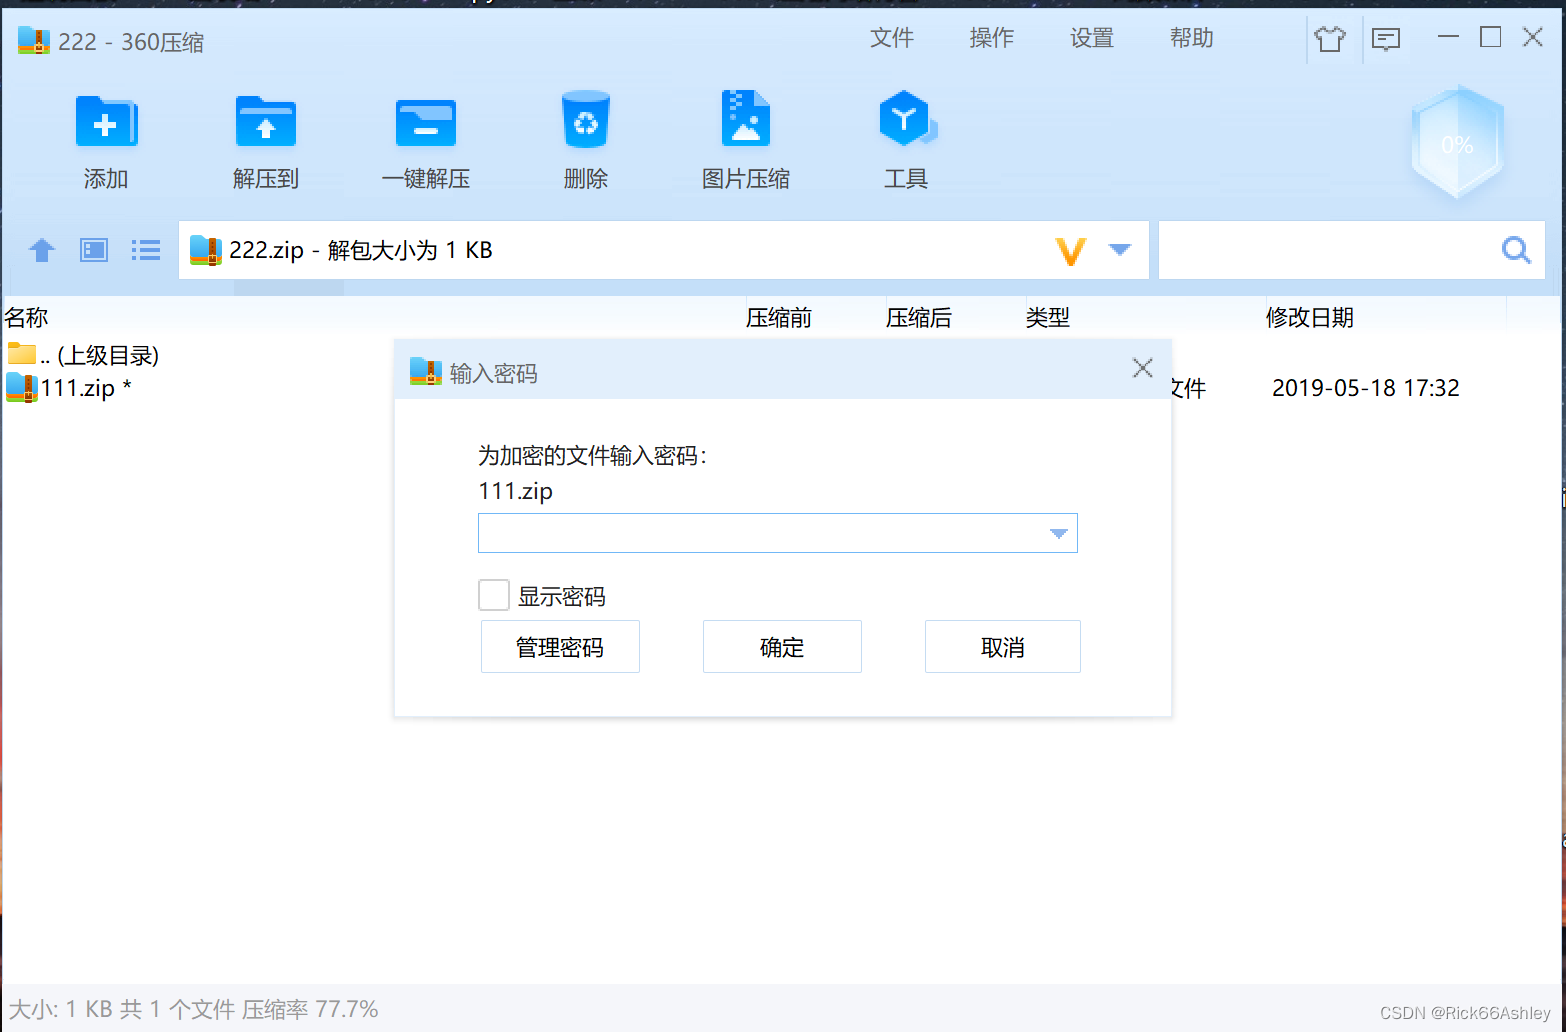Image resolution: width=1566 pixels, height=1032 pixels.
Task: Toggle the 显示密码 checkbox
Action: pyautogui.click(x=494, y=595)
